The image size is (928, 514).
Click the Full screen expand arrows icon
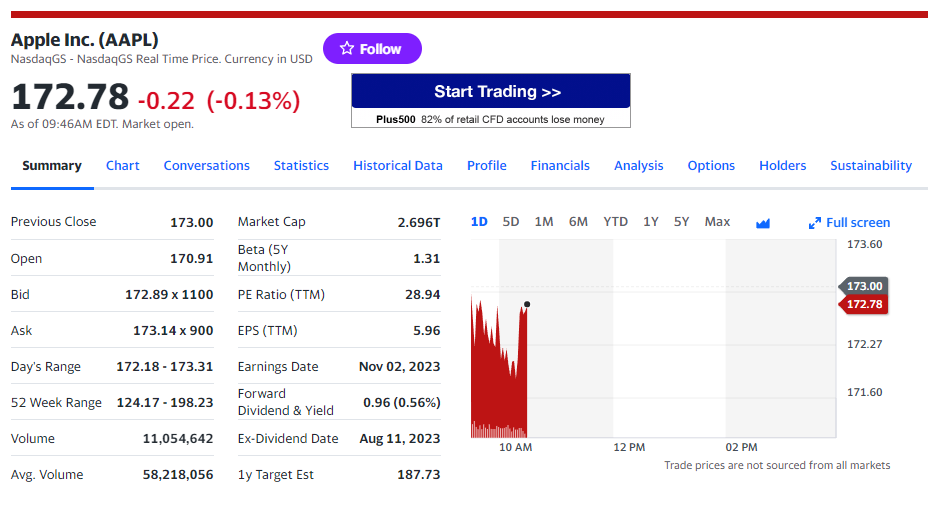[815, 223]
